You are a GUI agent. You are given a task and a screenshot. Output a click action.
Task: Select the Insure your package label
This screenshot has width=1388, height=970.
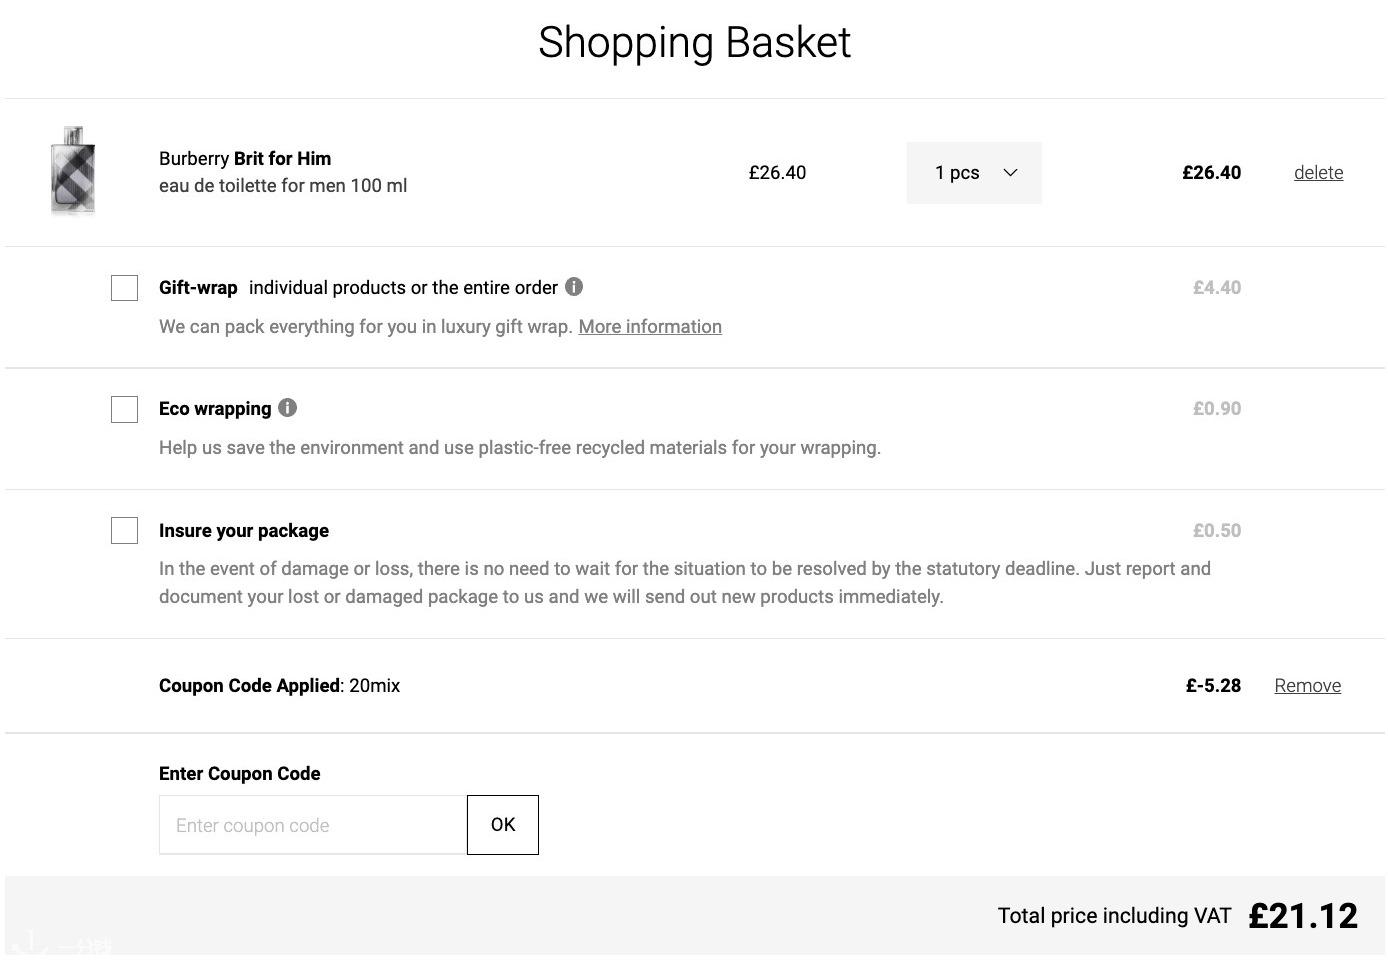(x=244, y=531)
